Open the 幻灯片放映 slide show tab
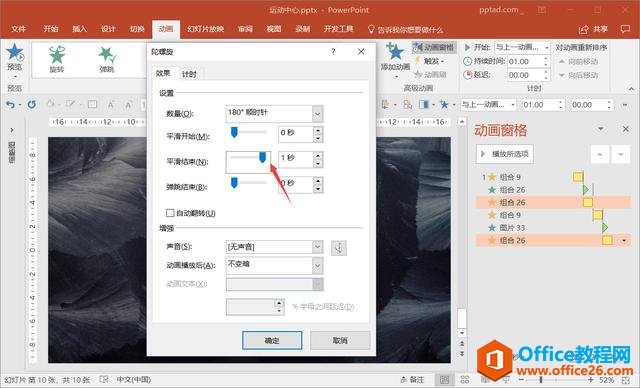Image resolution: width=640 pixels, height=388 pixels. click(206, 29)
